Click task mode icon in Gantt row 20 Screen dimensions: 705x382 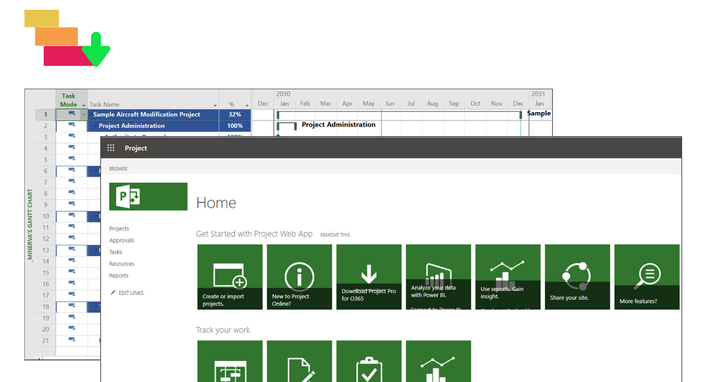click(x=71, y=328)
